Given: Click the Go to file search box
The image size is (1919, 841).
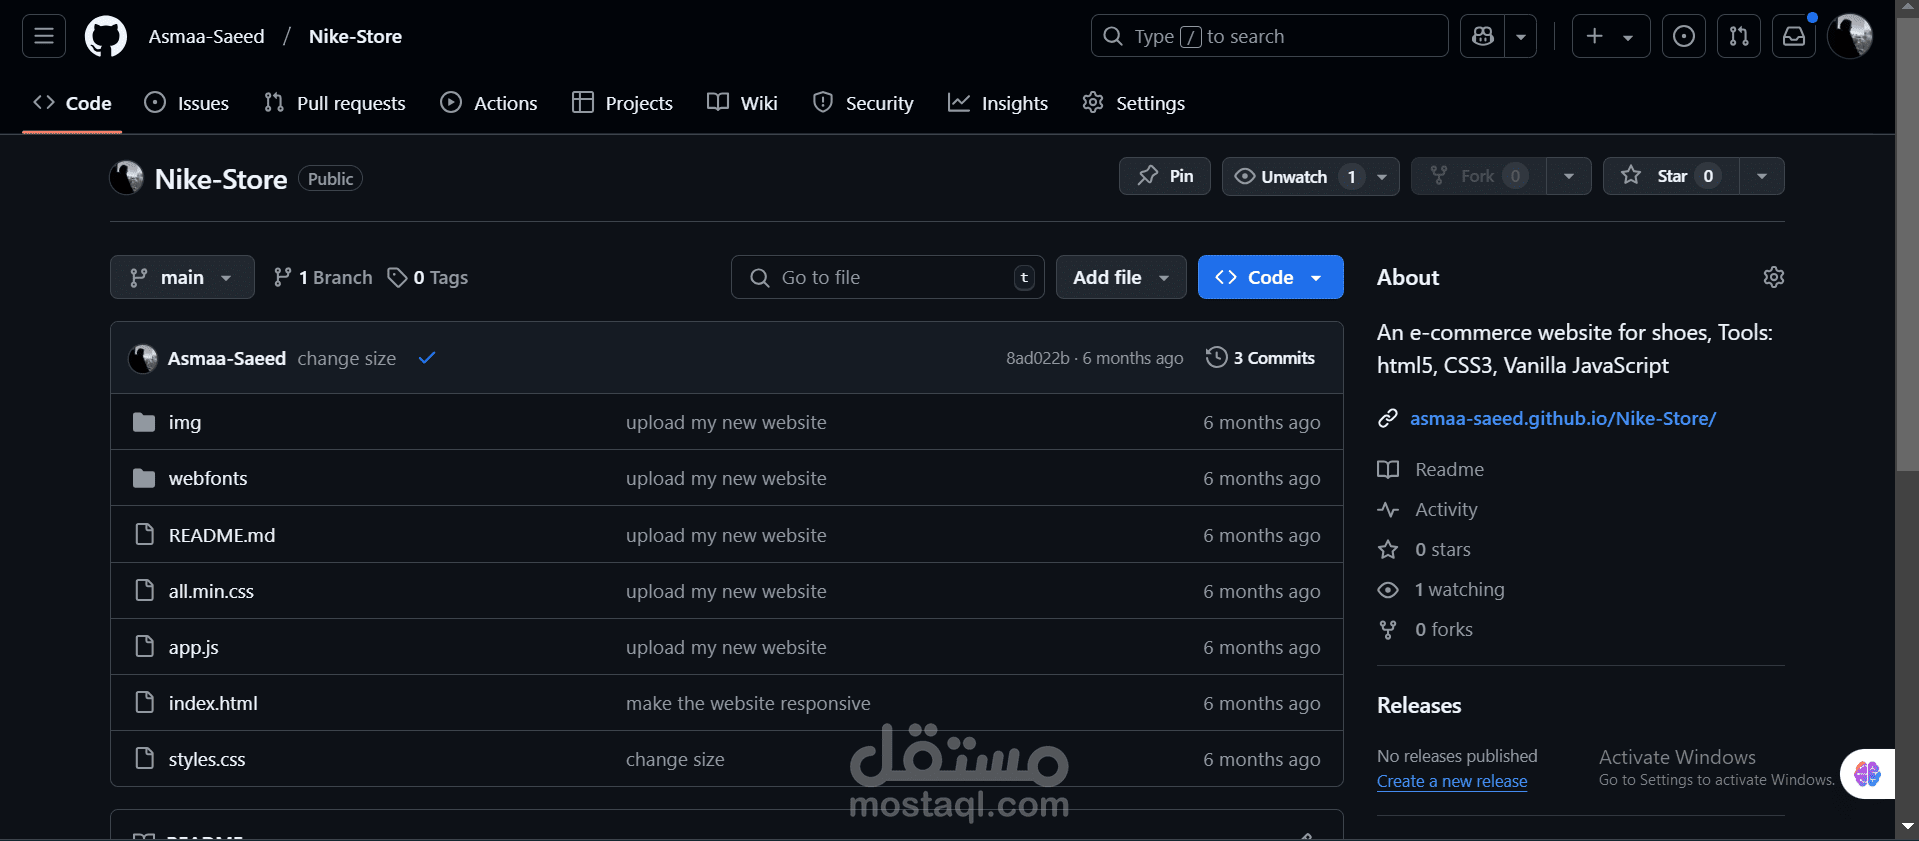Looking at the screenshot, I should 888,277.
